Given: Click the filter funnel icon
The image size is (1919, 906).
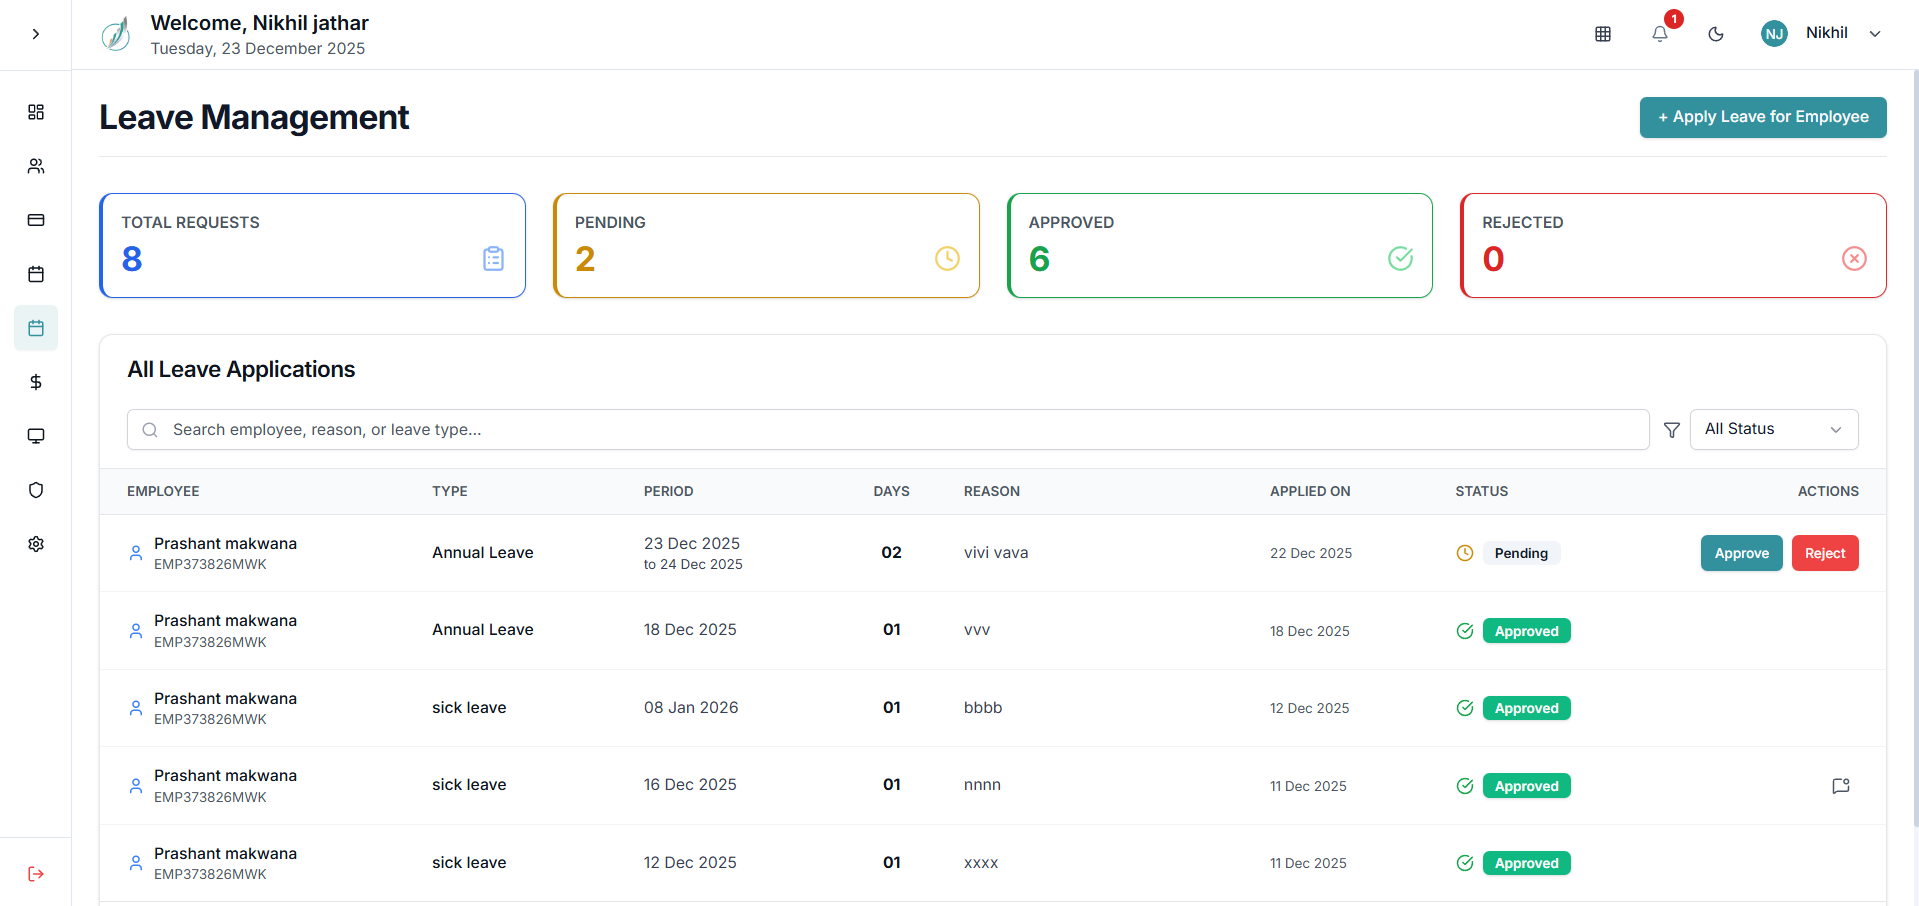Looking at the screenshot, I should [x=1671, y=430].
